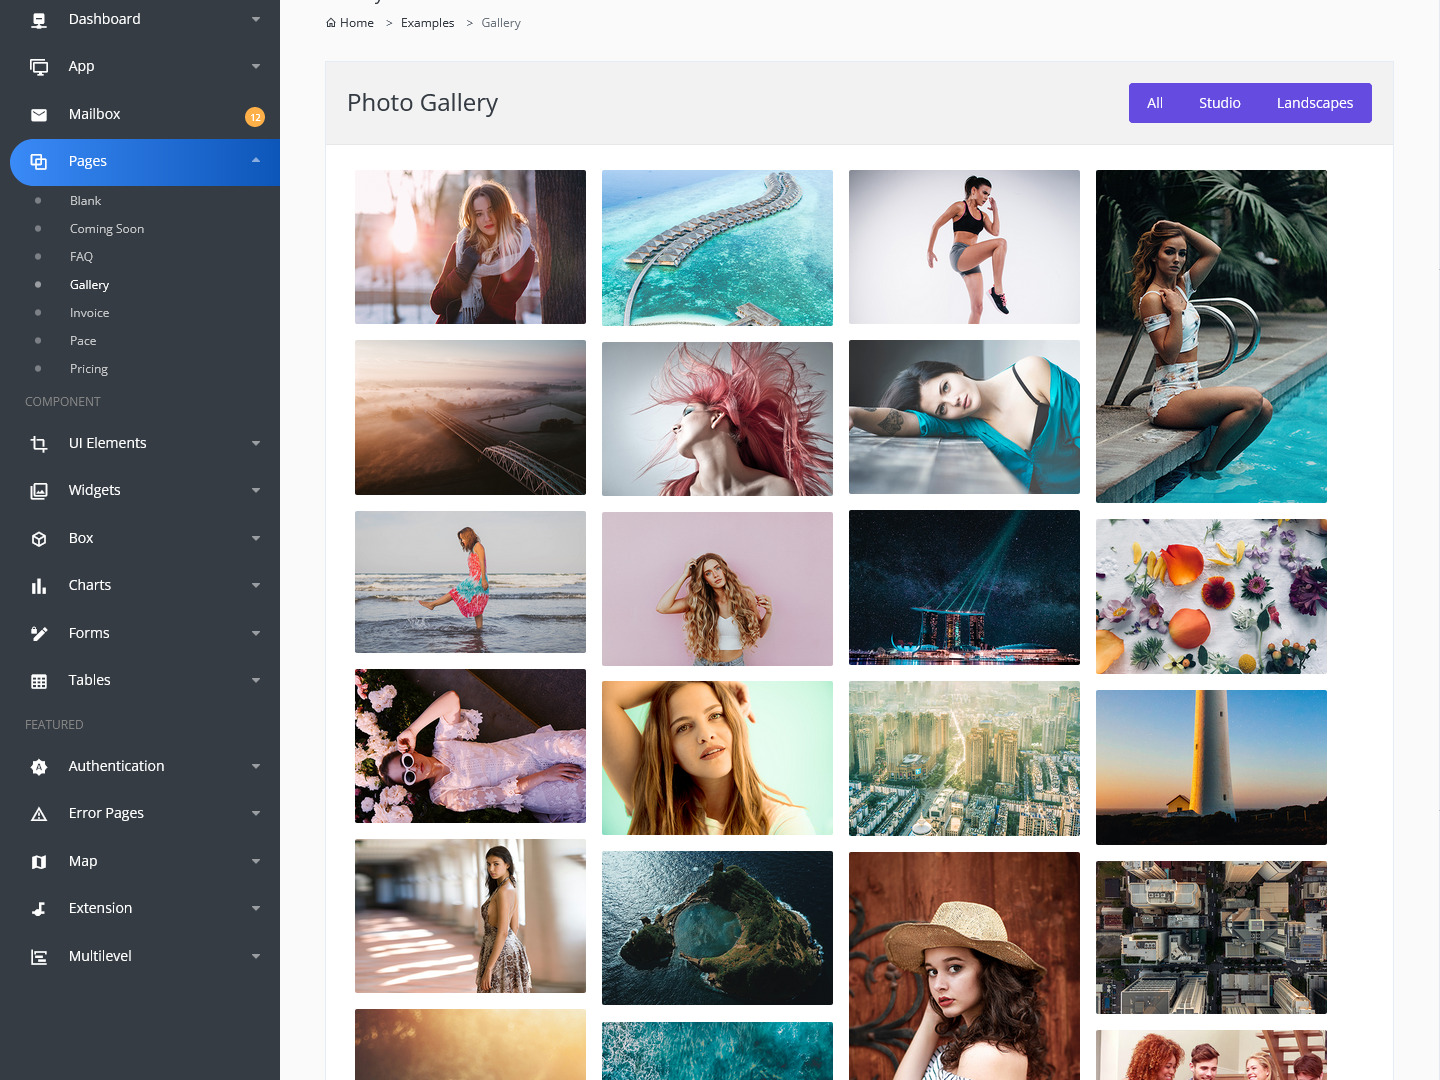This screenshot has width=1440, height=1080.
Task: Open the woman in teal blouse photo
Action: point(964,417)
